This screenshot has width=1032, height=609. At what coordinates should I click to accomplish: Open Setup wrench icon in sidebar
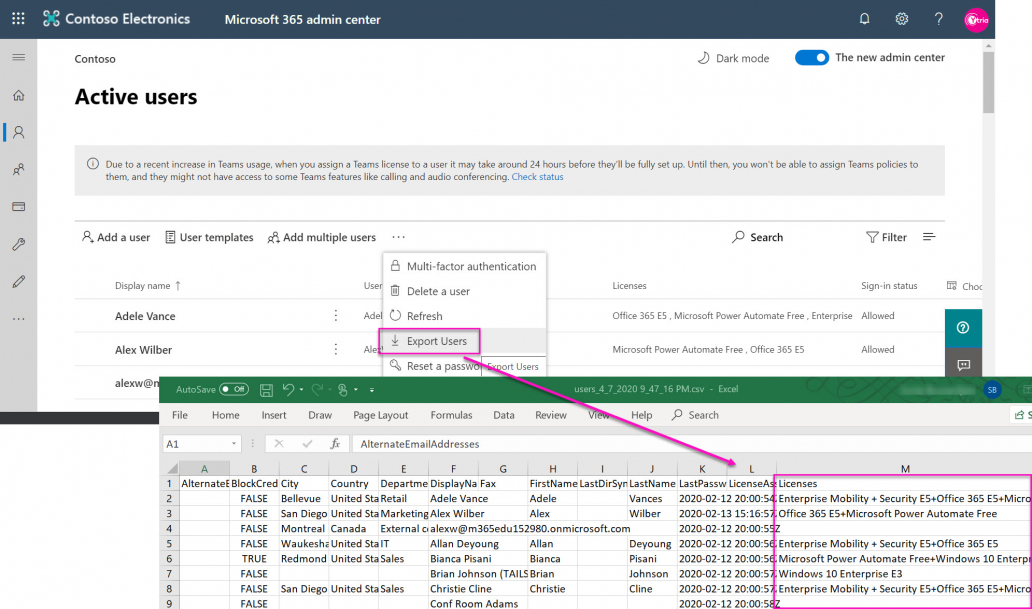18,244
